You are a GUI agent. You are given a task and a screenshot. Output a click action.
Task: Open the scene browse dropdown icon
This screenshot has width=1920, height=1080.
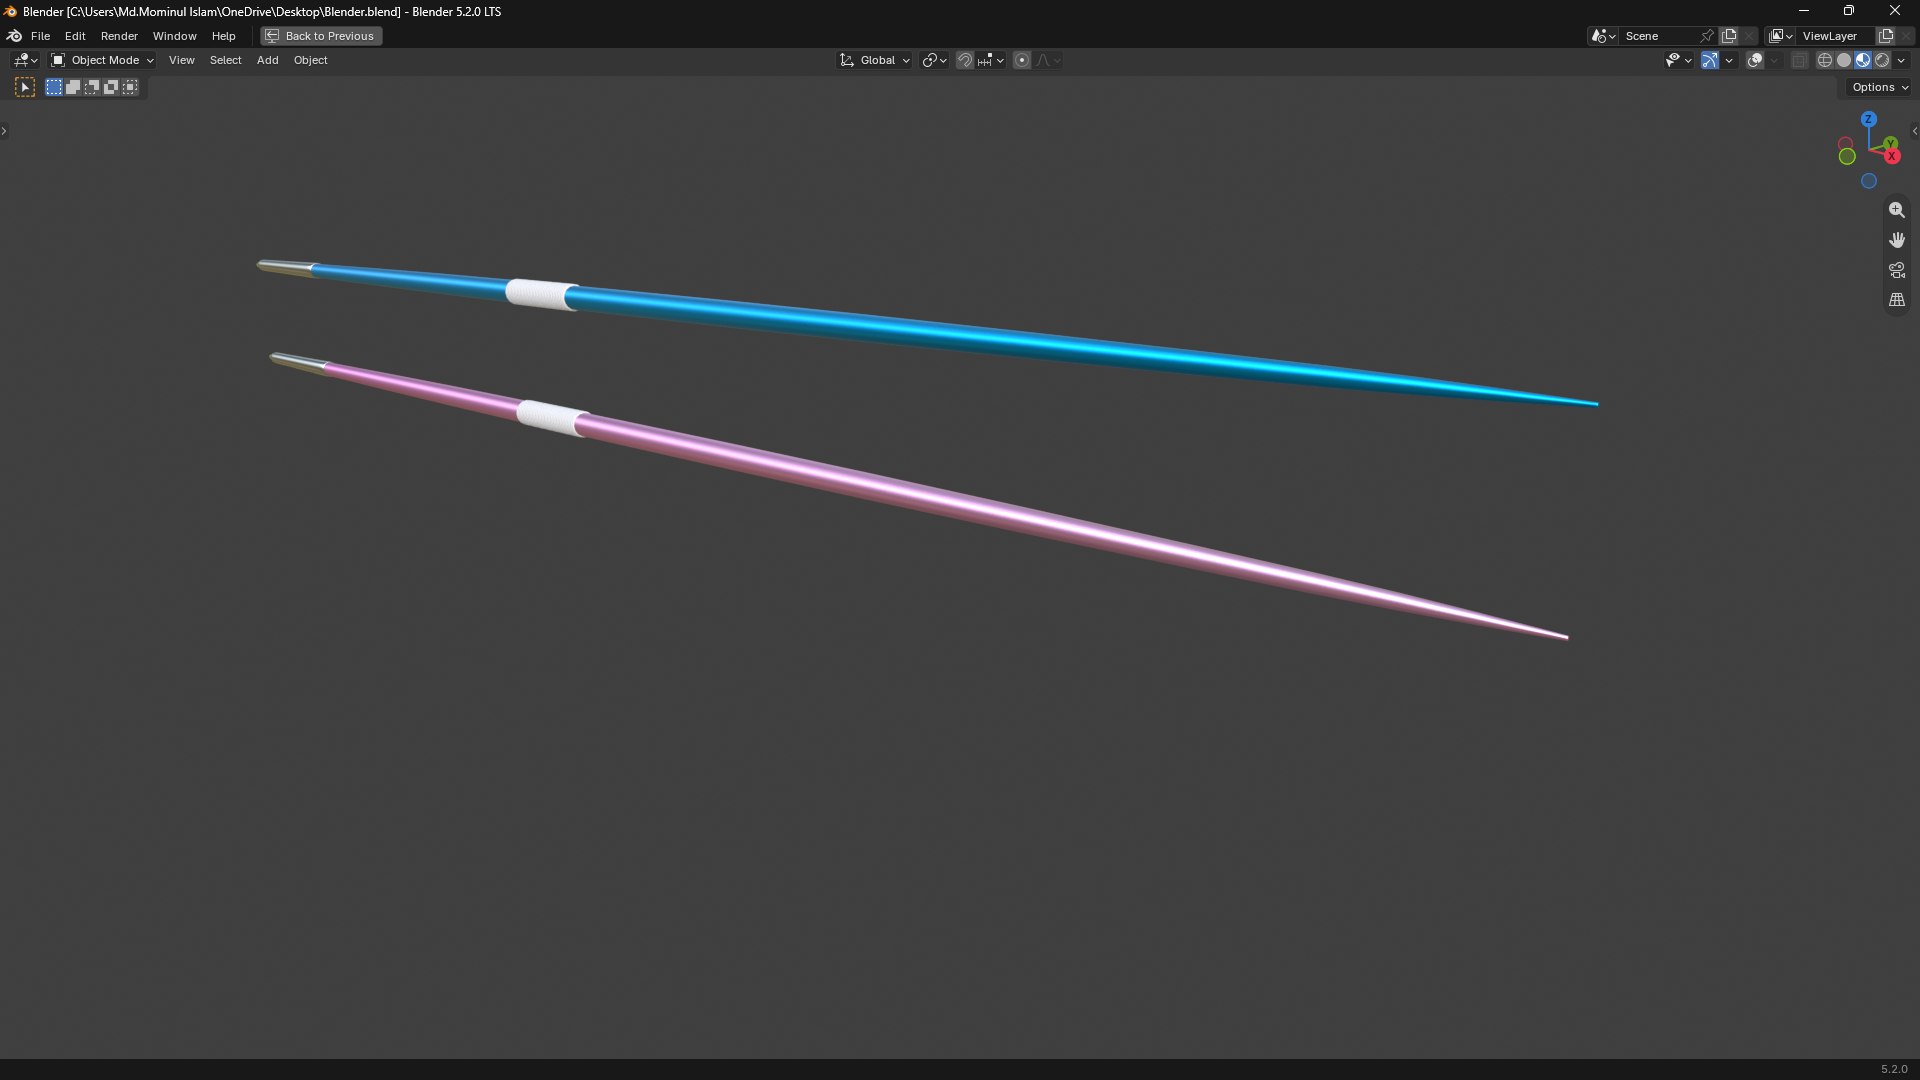click(x=1603, y=36)
